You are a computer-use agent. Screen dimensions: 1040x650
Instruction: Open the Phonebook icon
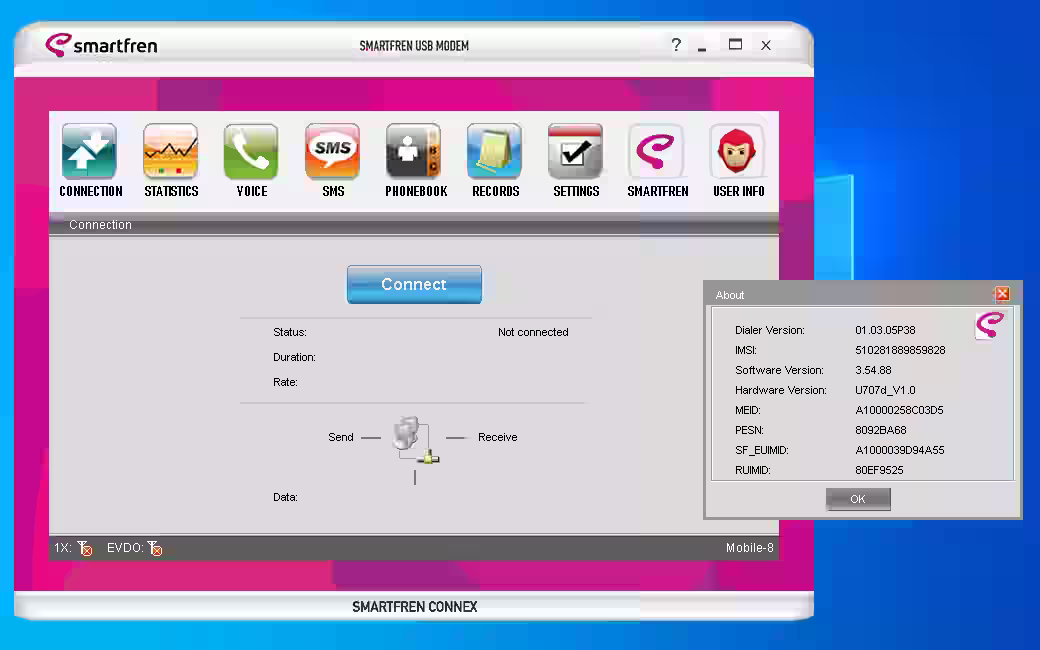point(415,152)
